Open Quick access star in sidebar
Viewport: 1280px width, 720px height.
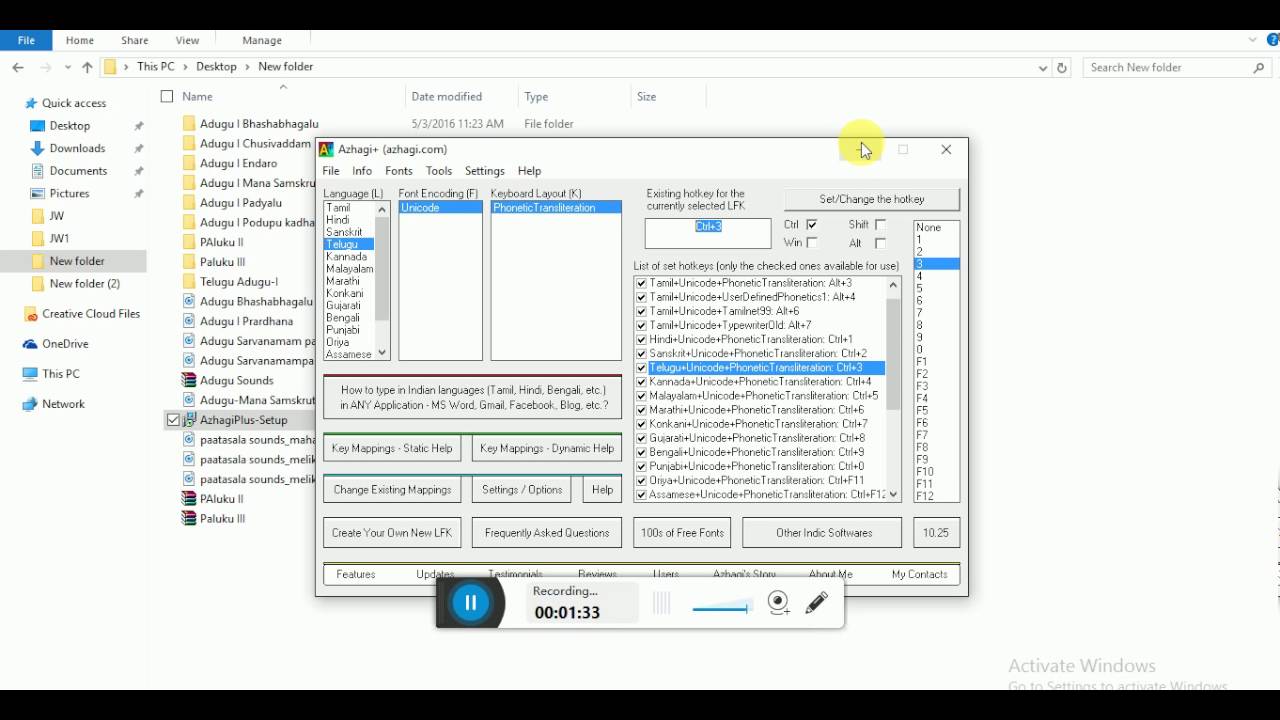click(31, 103)
